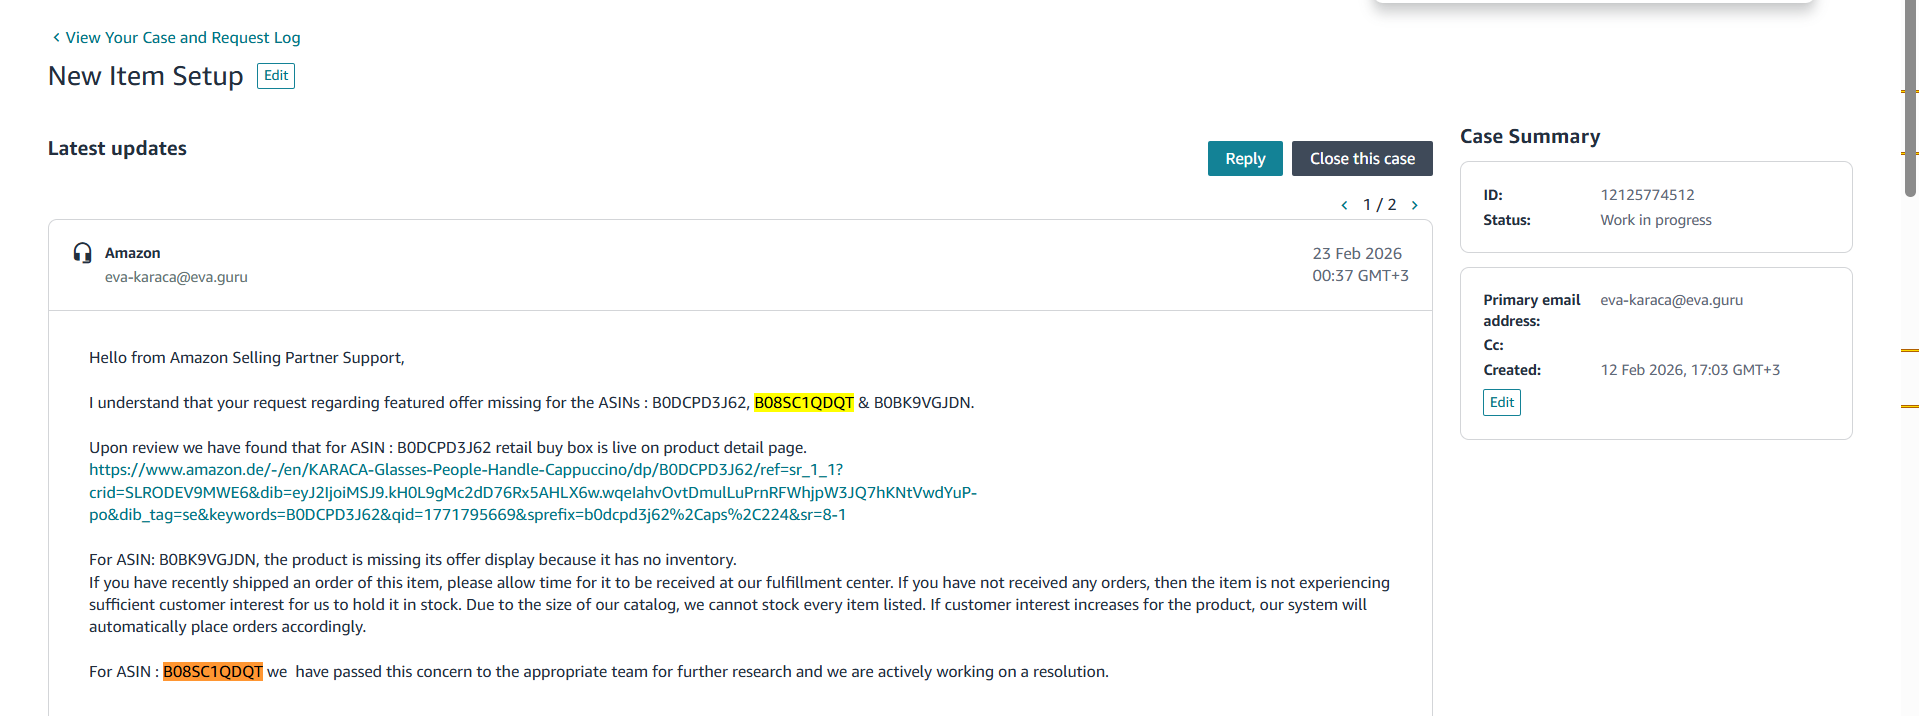1919x716 pixels.
Task: Click the Amazon sender name
Action: click(x=133, y=253)
